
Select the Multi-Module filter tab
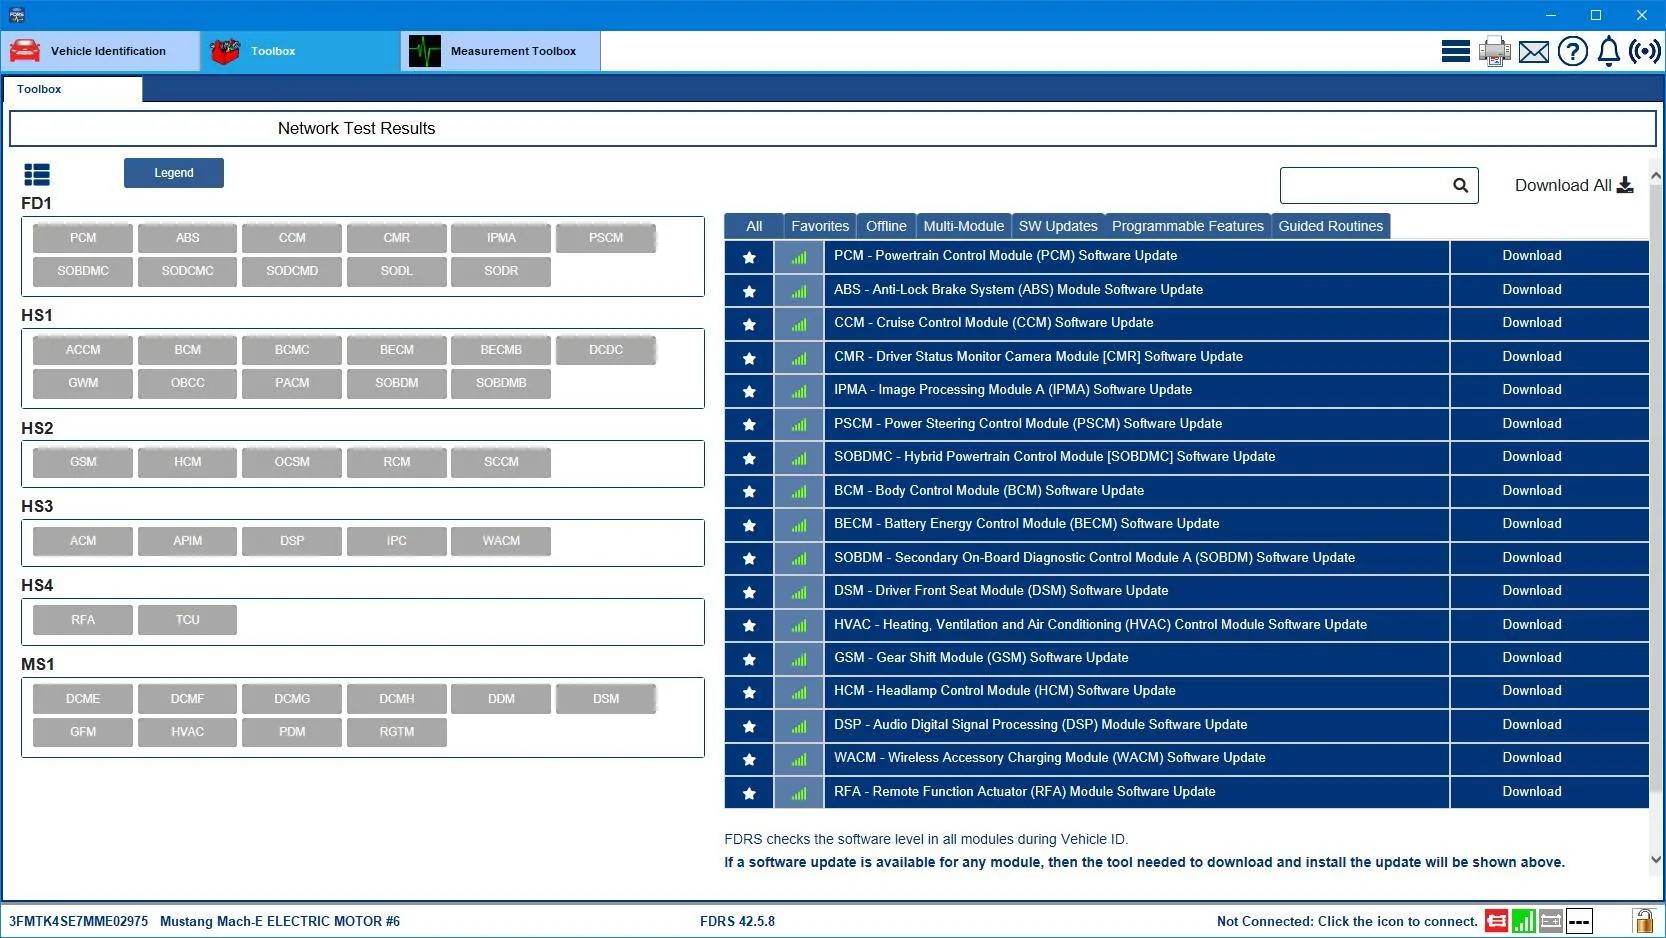[964, 226]
